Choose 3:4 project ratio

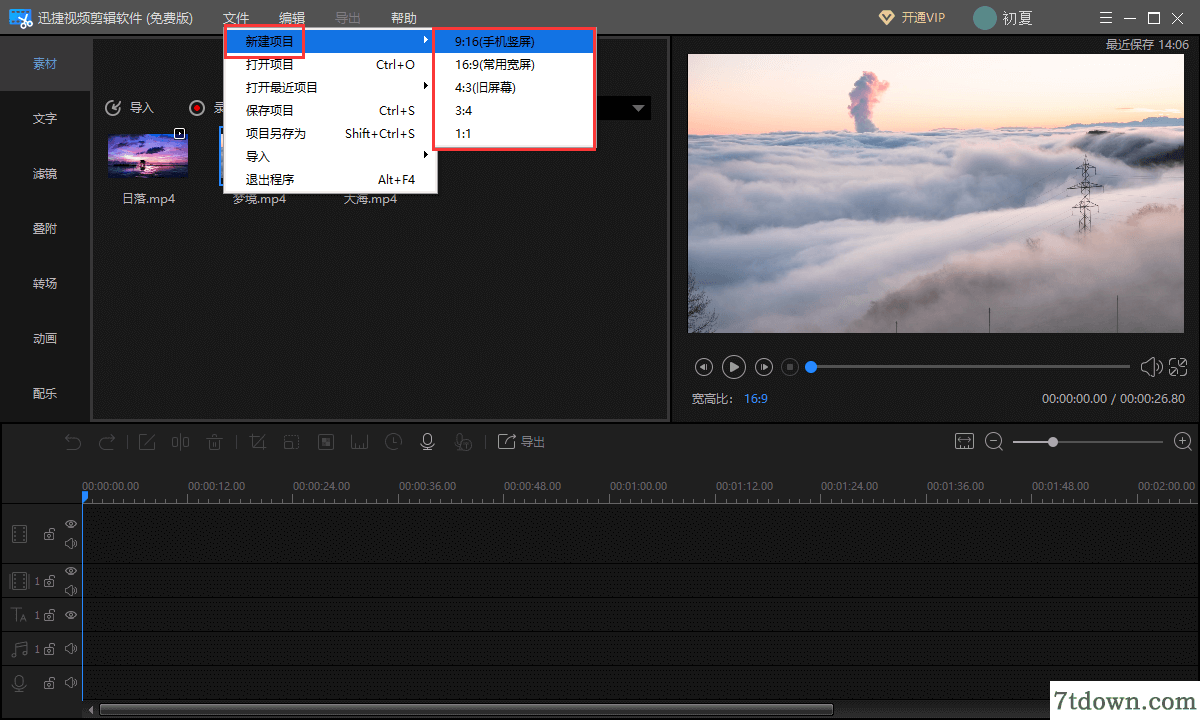515,110
